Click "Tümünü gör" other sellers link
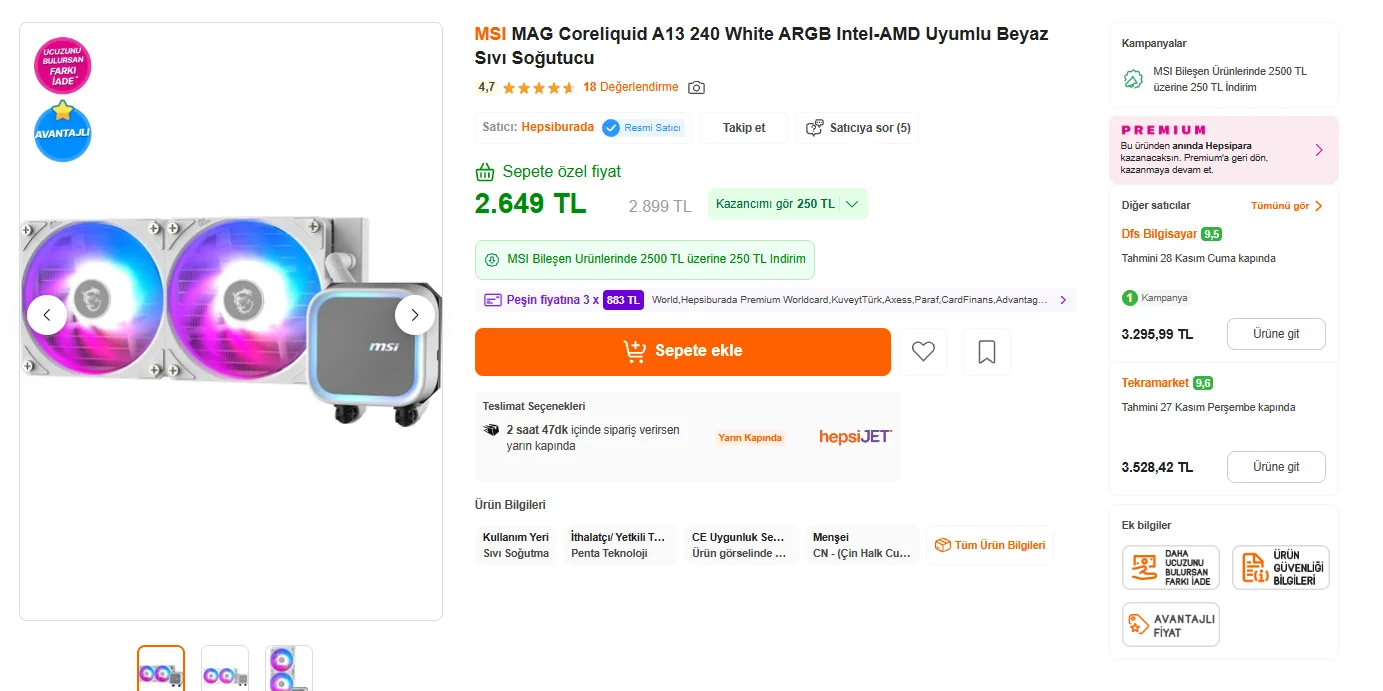The width and height of the screenshot is (1383, 691). (1286, 206)
